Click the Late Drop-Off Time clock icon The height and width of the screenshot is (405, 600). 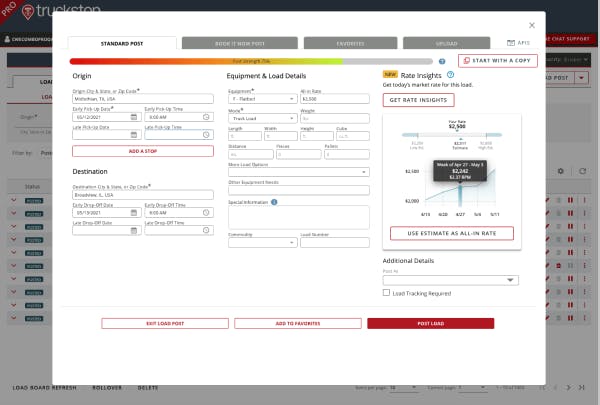[x=206, y=230]
